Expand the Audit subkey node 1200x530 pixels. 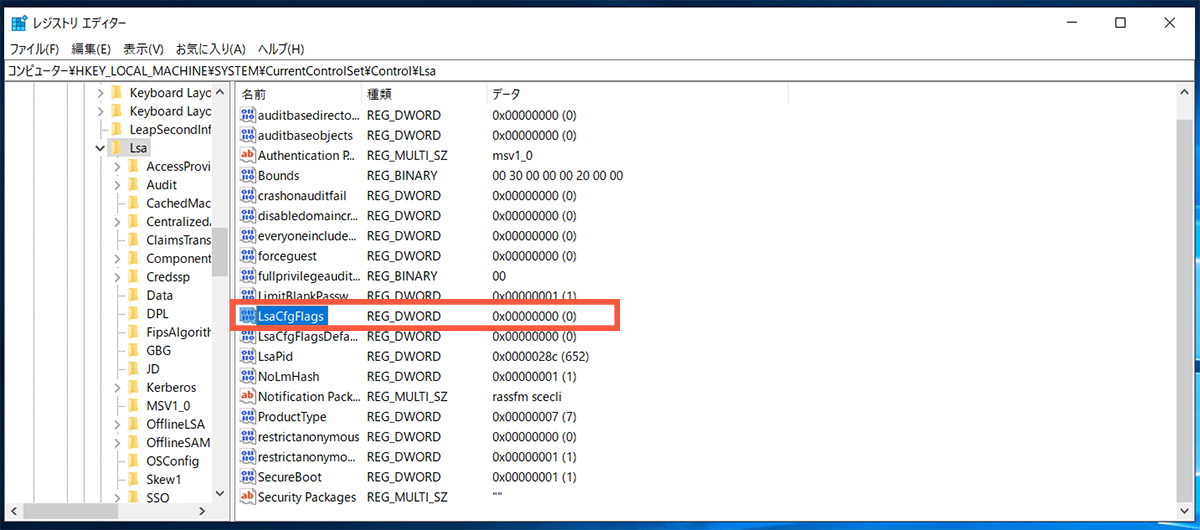coord(117,185)
